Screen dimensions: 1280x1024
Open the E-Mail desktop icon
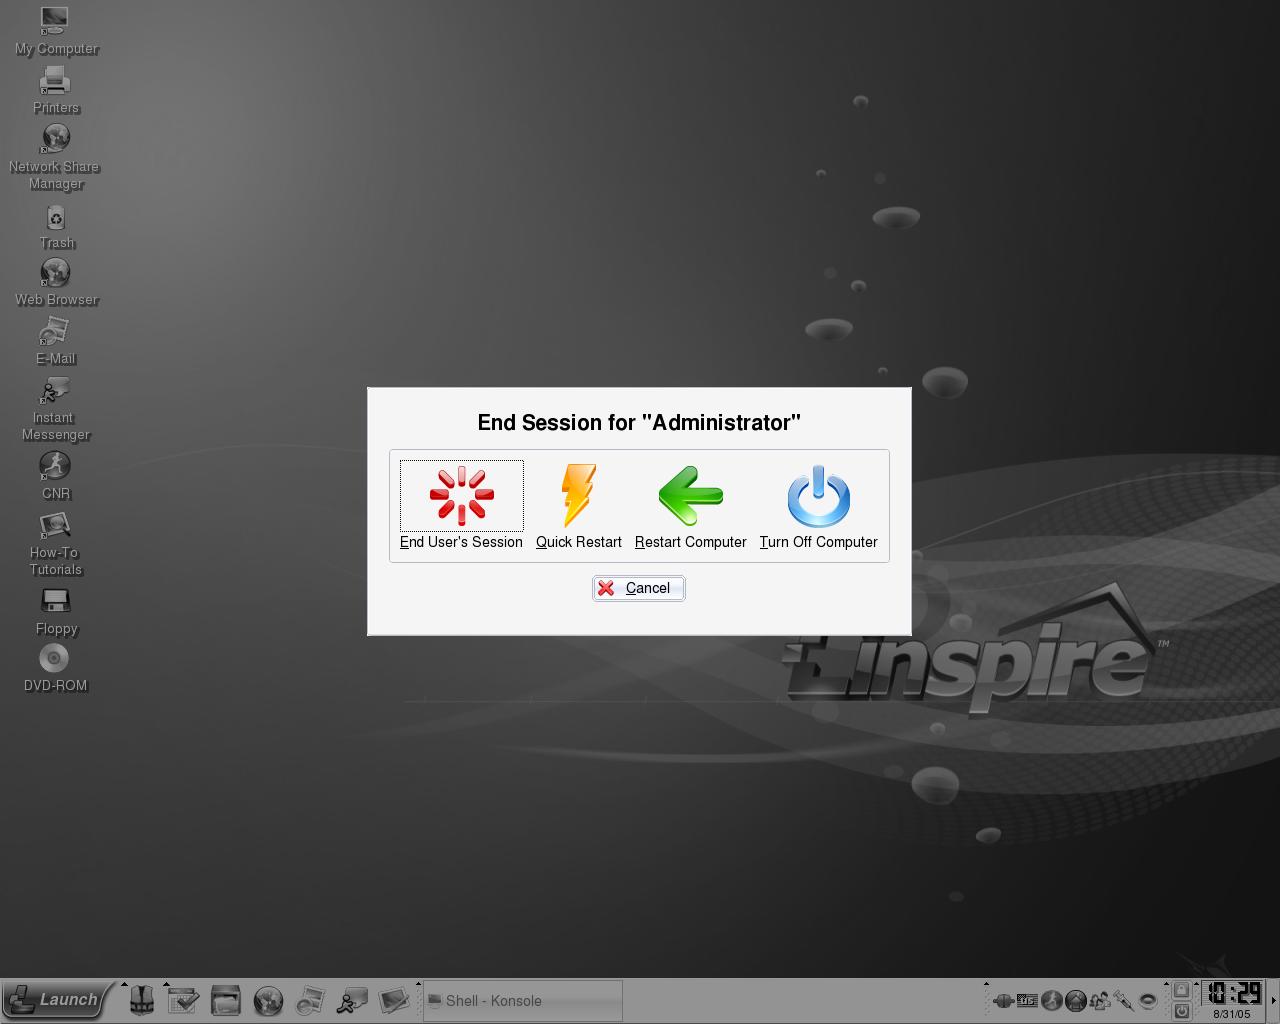coord(56,342)
